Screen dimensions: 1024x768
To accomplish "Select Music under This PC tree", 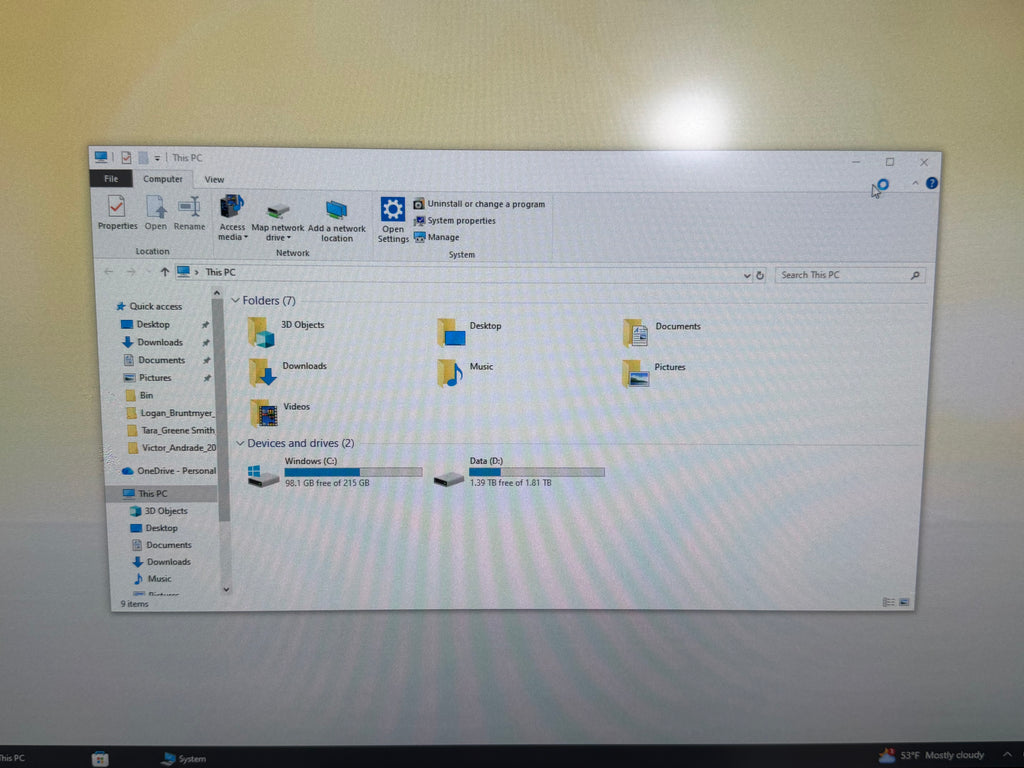I will point(153,579).
